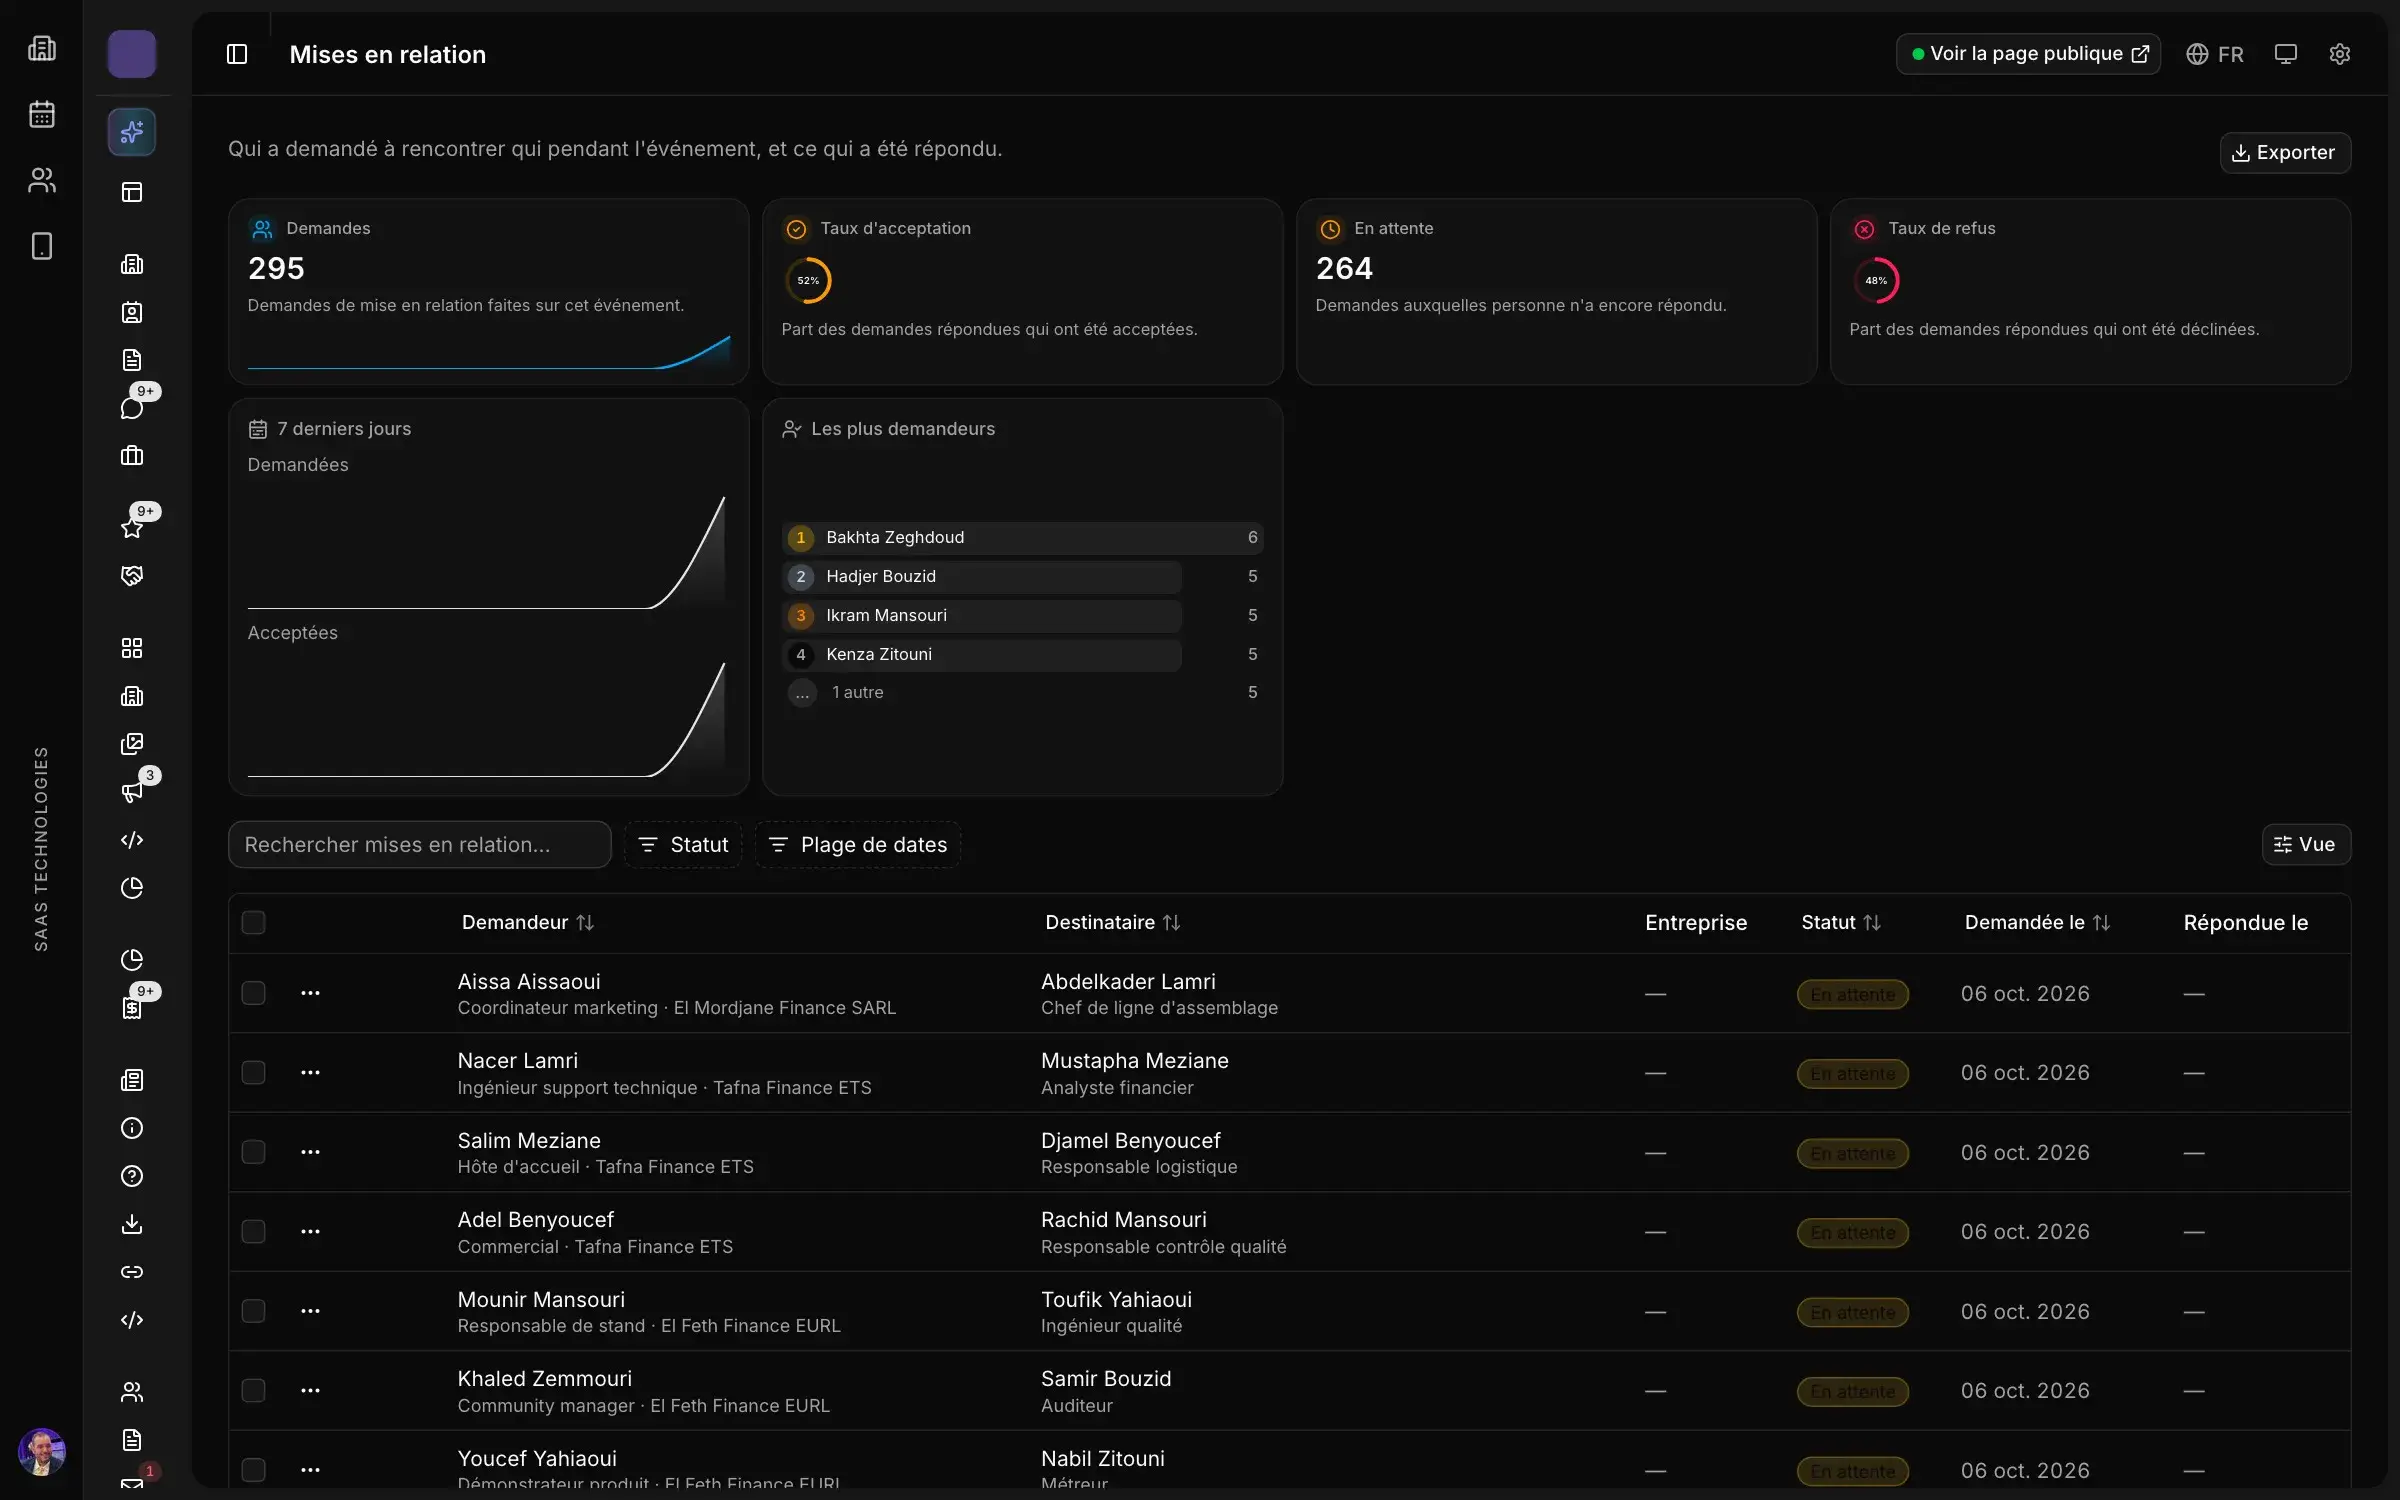Open row actions menu for Mounir Mansouri
The width and height of the screenshot is (2400, 1500).
click(x=311, y=1311)
